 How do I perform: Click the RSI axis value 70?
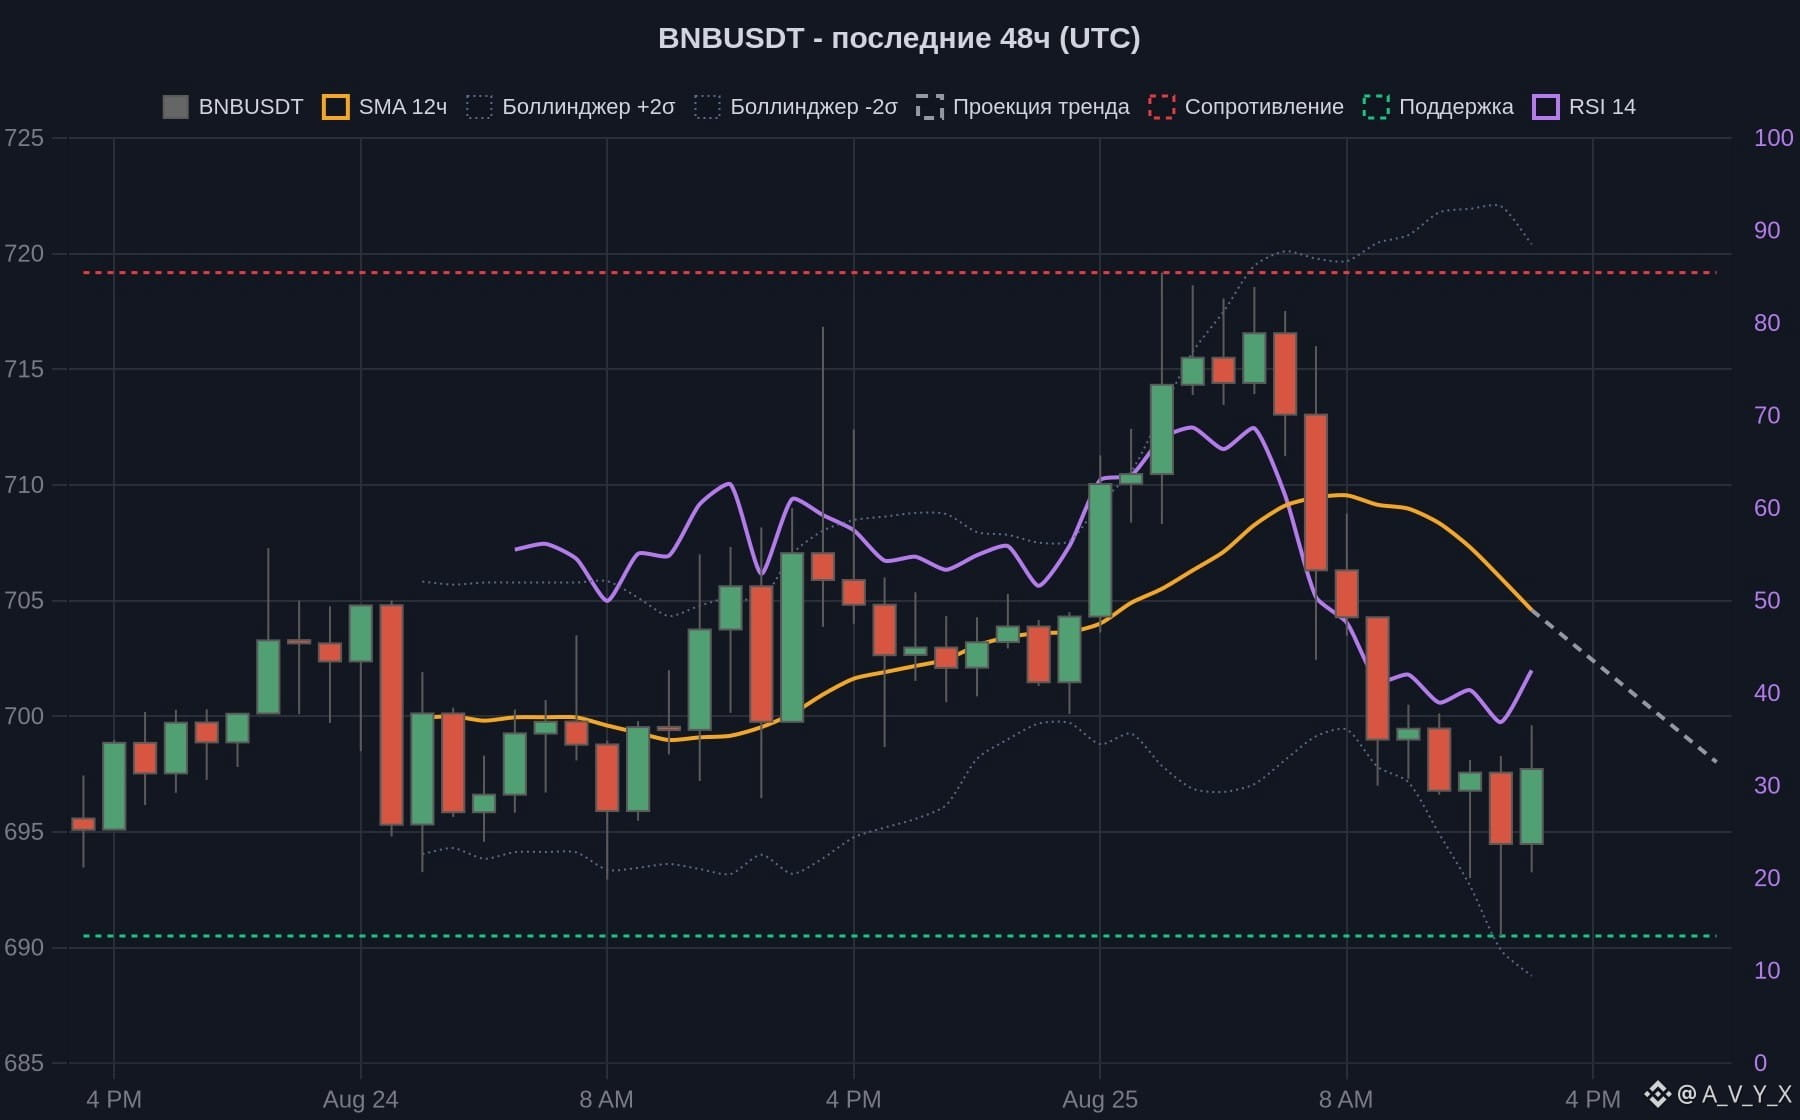pyautogui.click(x=1767, y=415)
